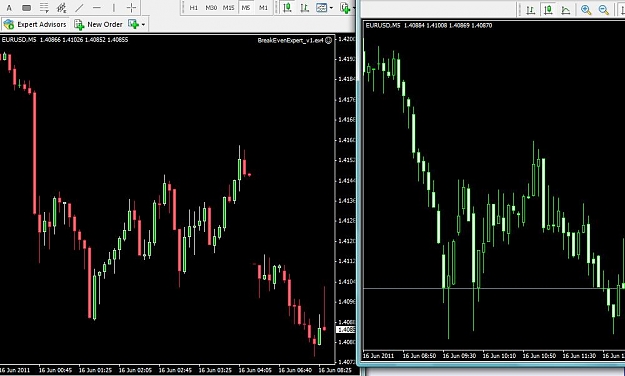Select the active M5 timeframe button
This screenshot has width=625, height=376.
pos(246,8)
